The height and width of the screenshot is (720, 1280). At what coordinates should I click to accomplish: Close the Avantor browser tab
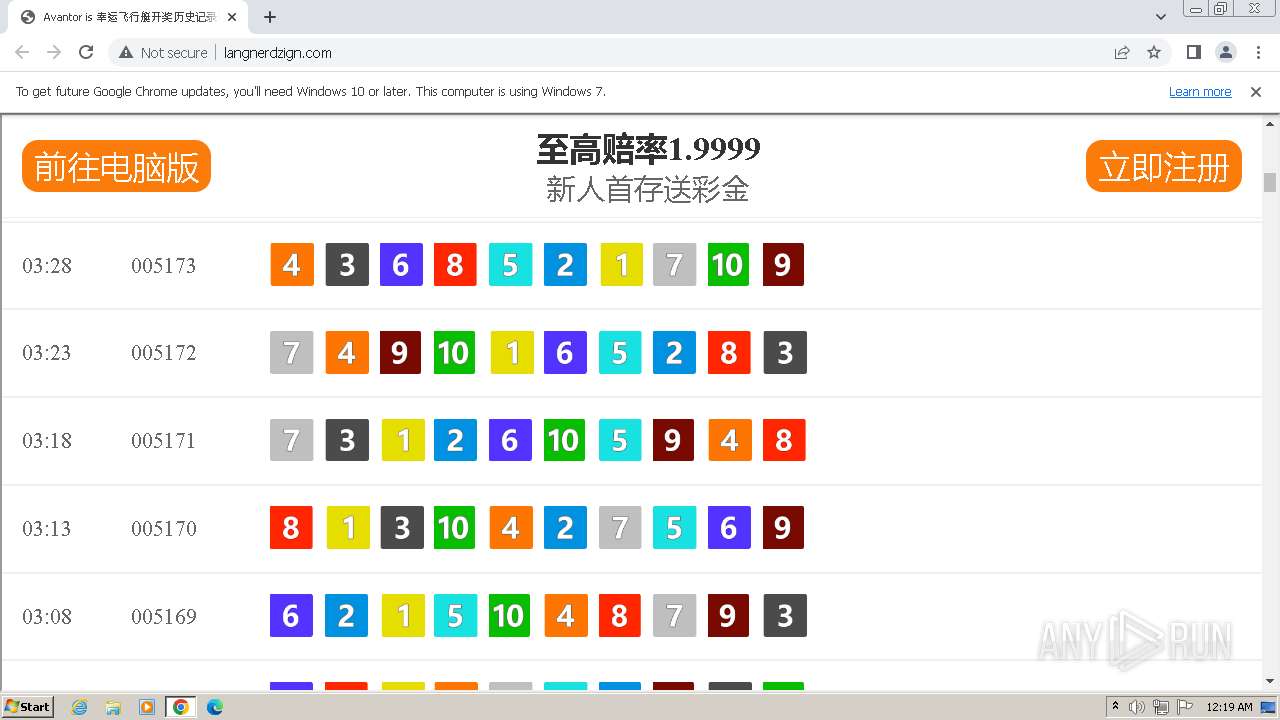tap(233, 17)
